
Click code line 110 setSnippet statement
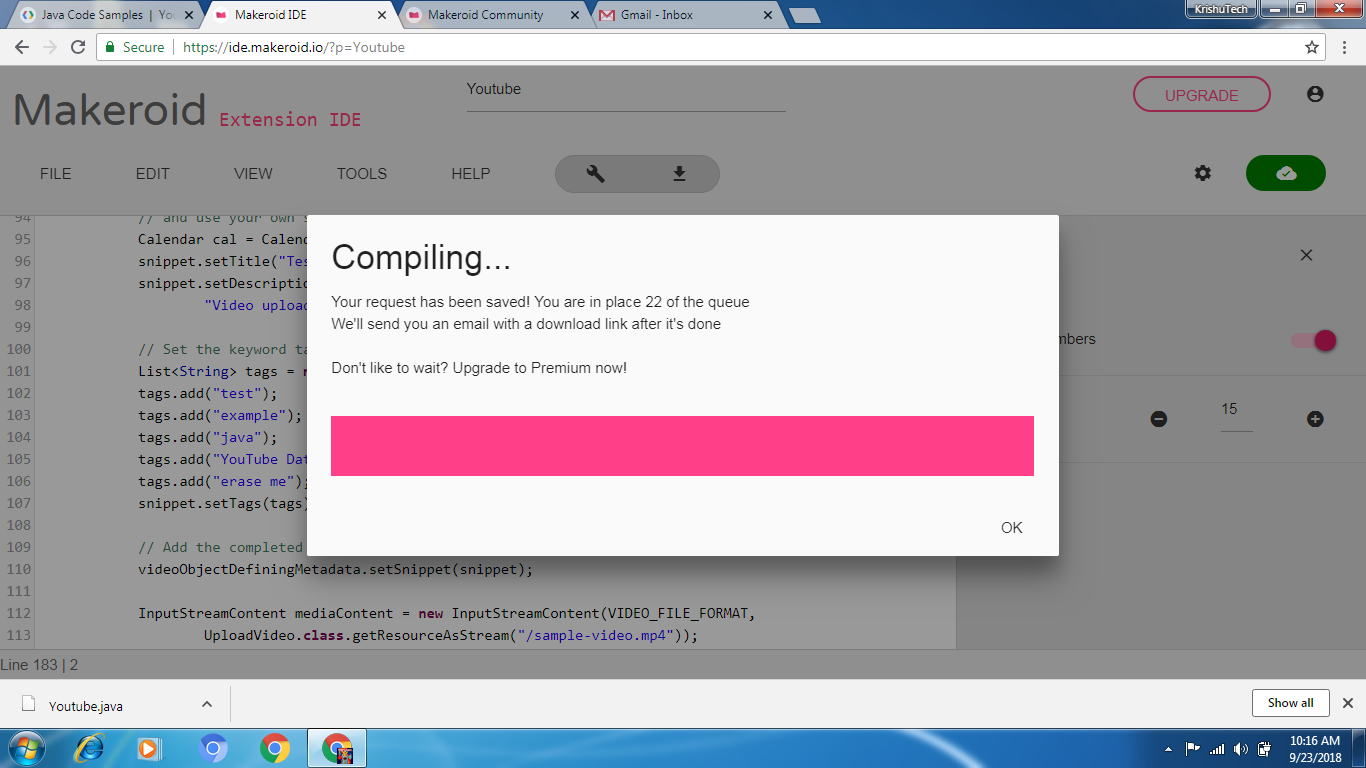click(336, 570)
